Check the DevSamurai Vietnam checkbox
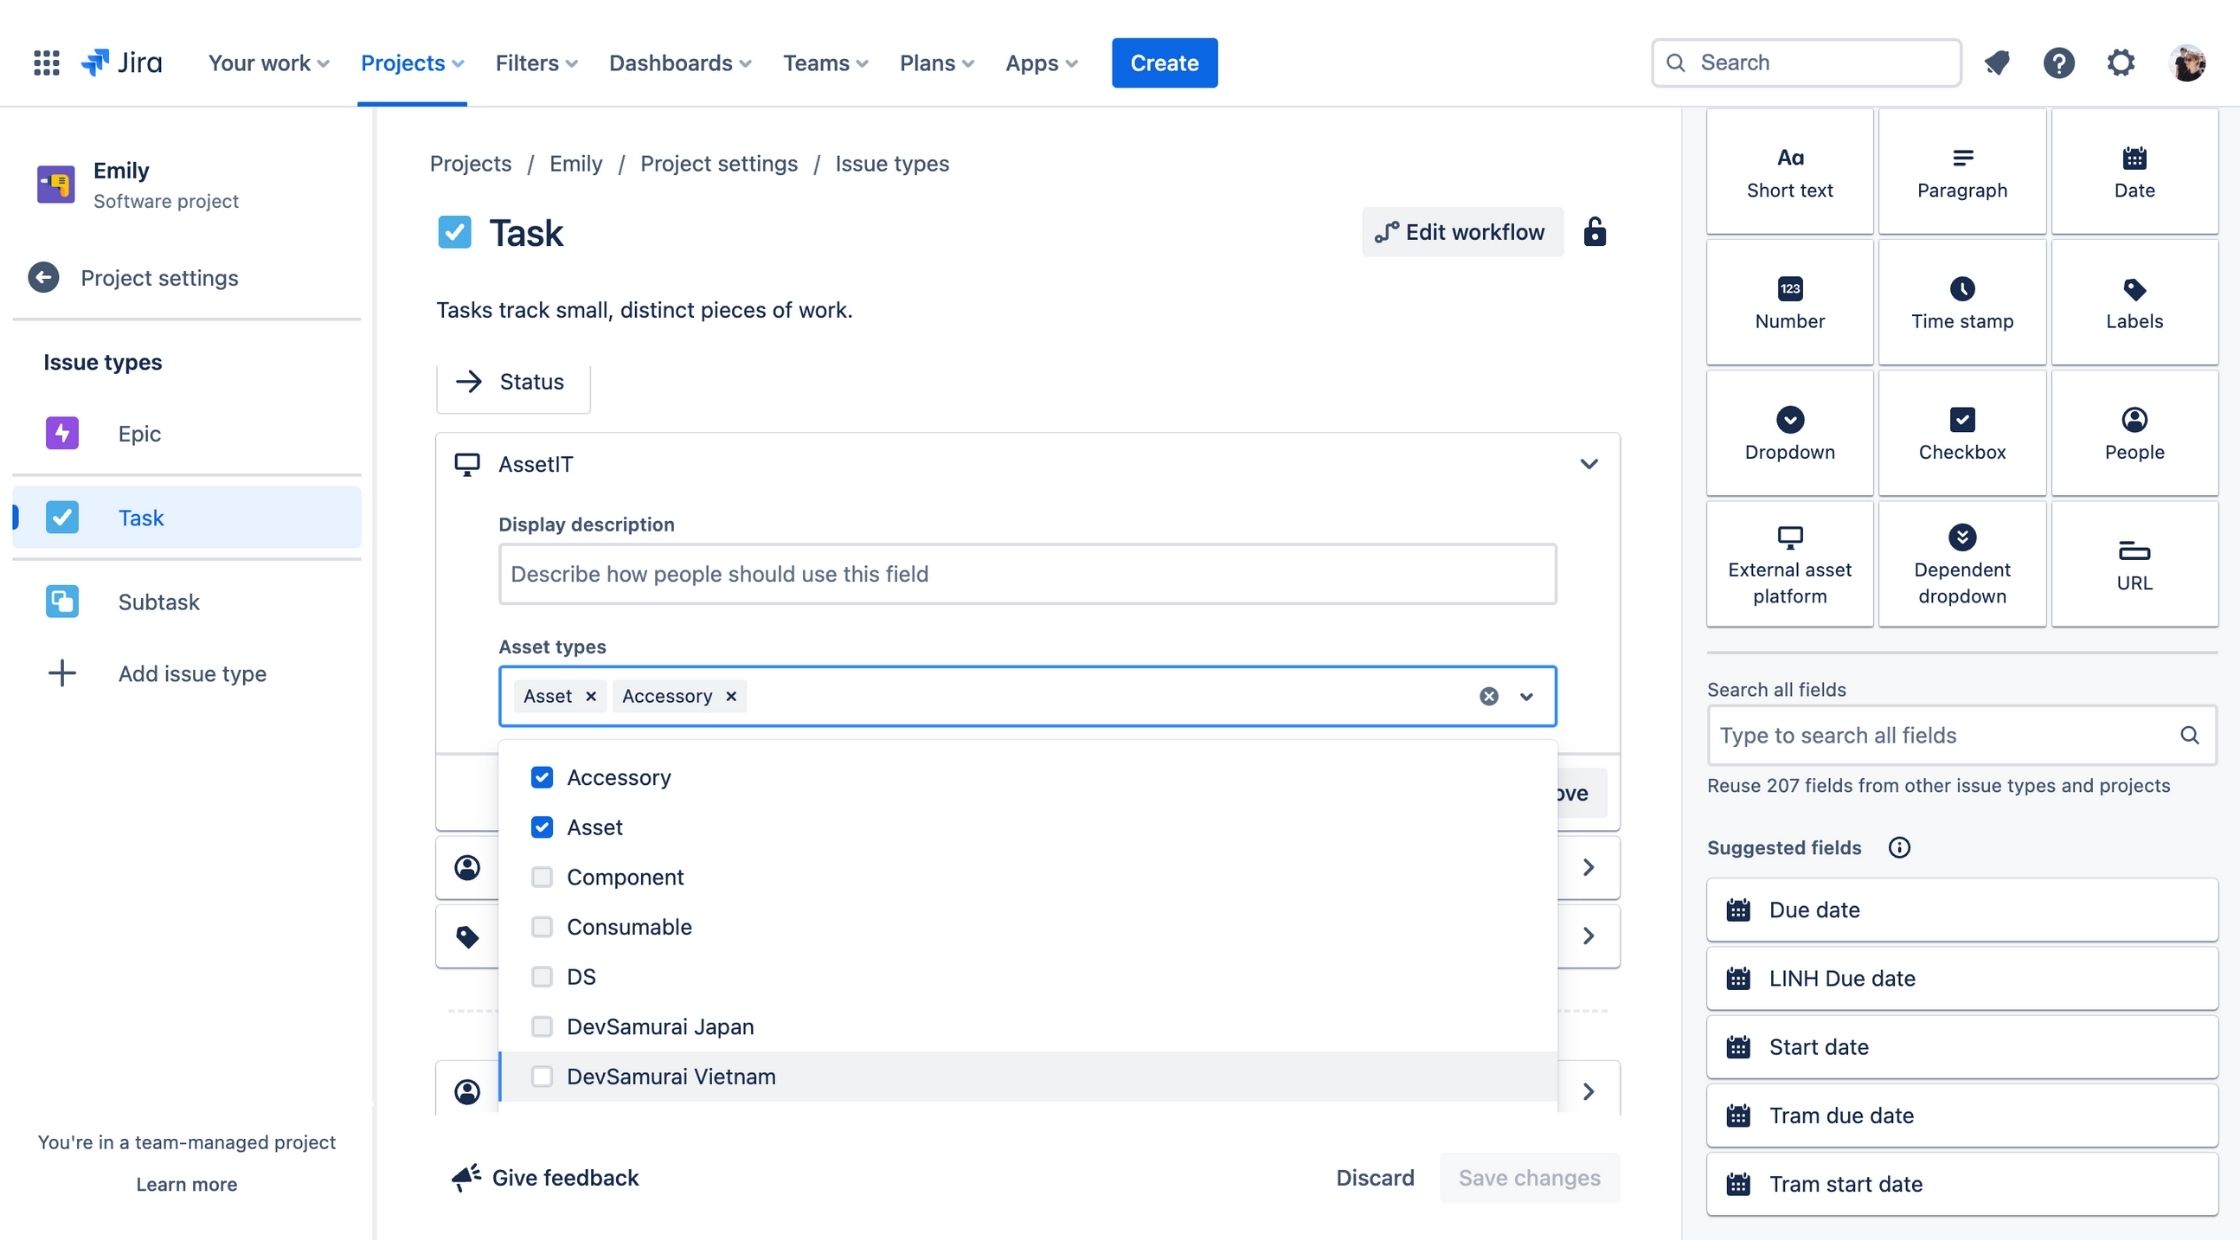 tap(542, 1076)
